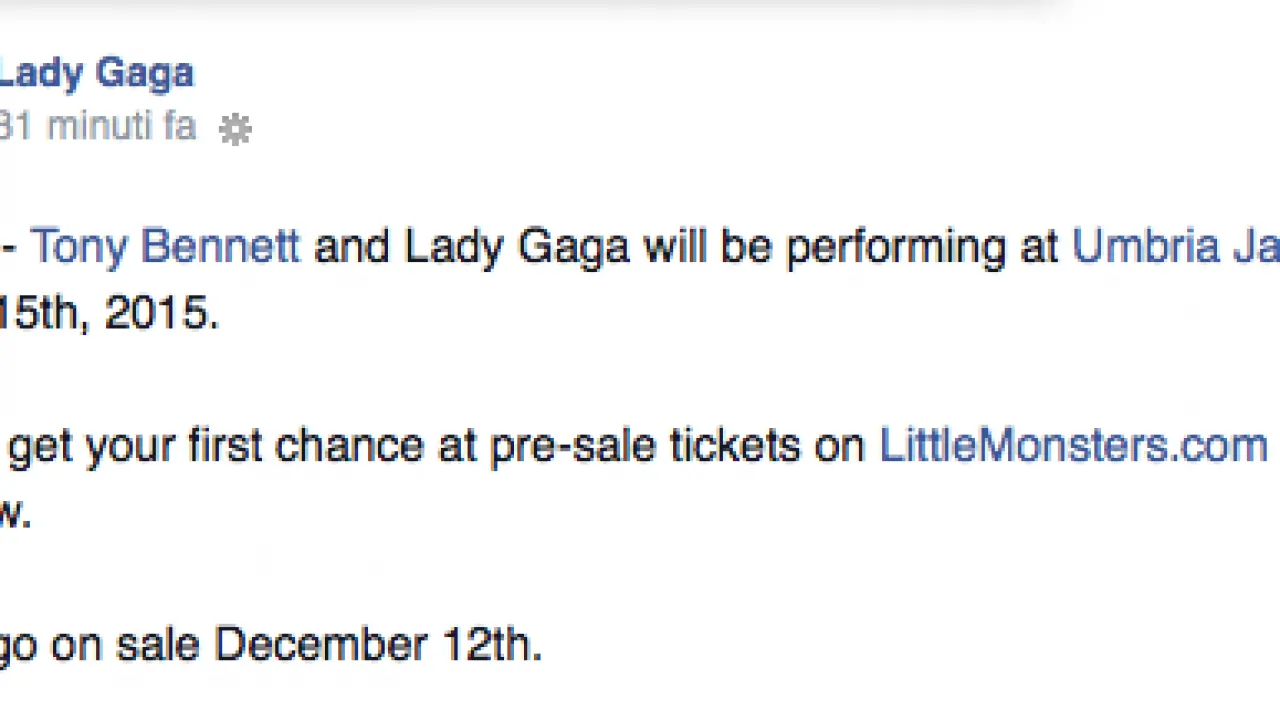
Task: Click "Lady Gaga" inside the post sentence
Action: [516, 247]
